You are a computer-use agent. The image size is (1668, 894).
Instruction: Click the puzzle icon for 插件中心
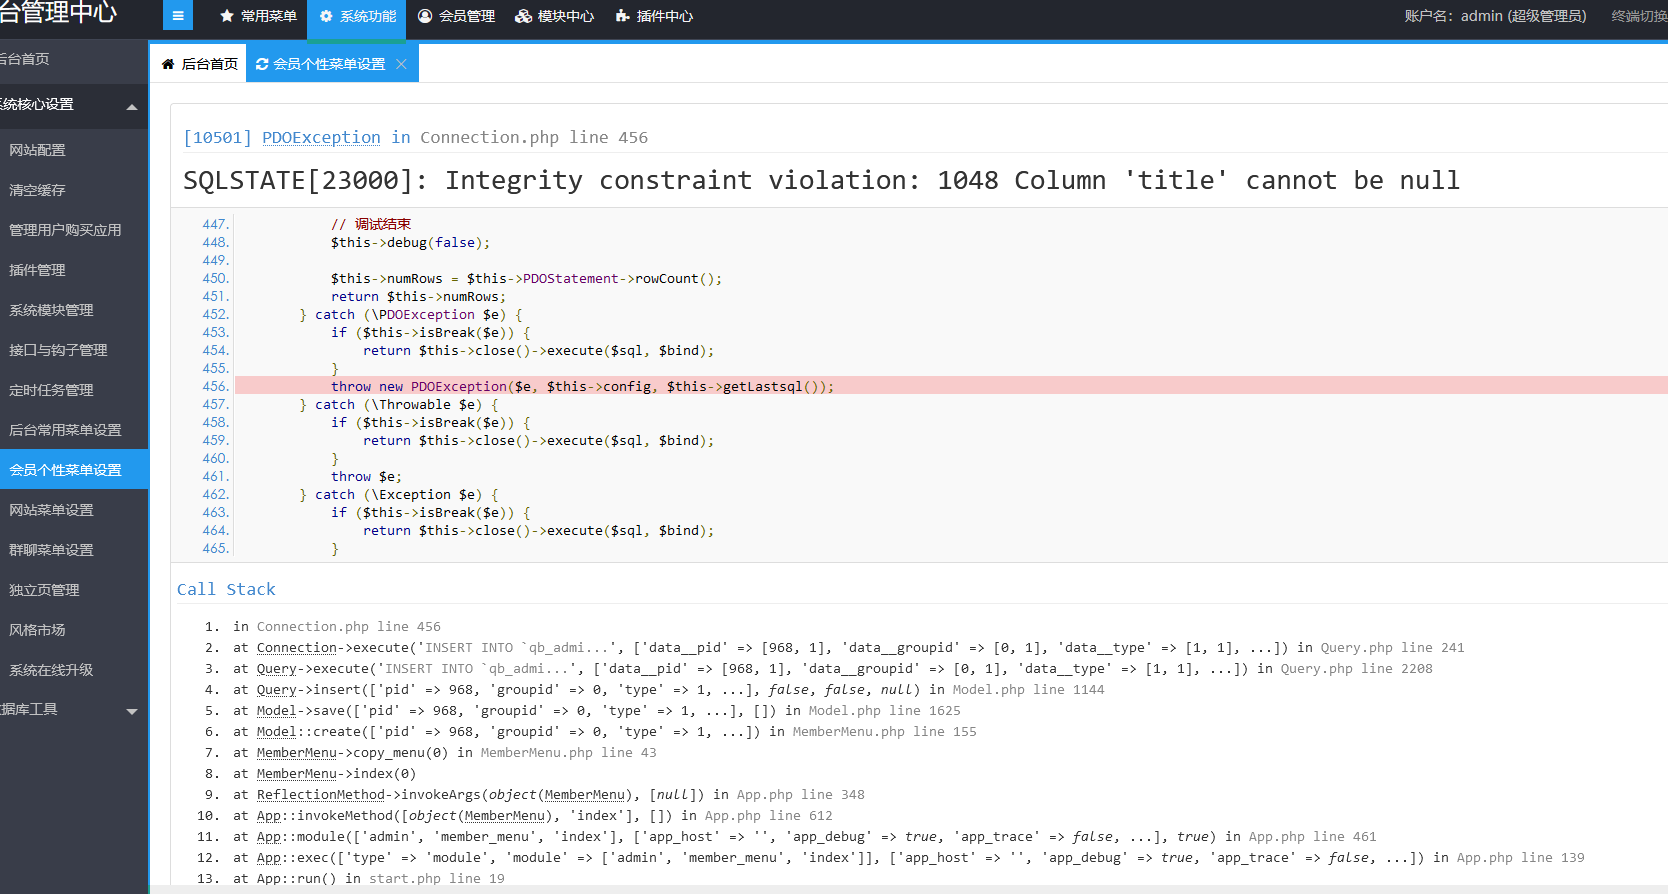[x=622, y=16]
